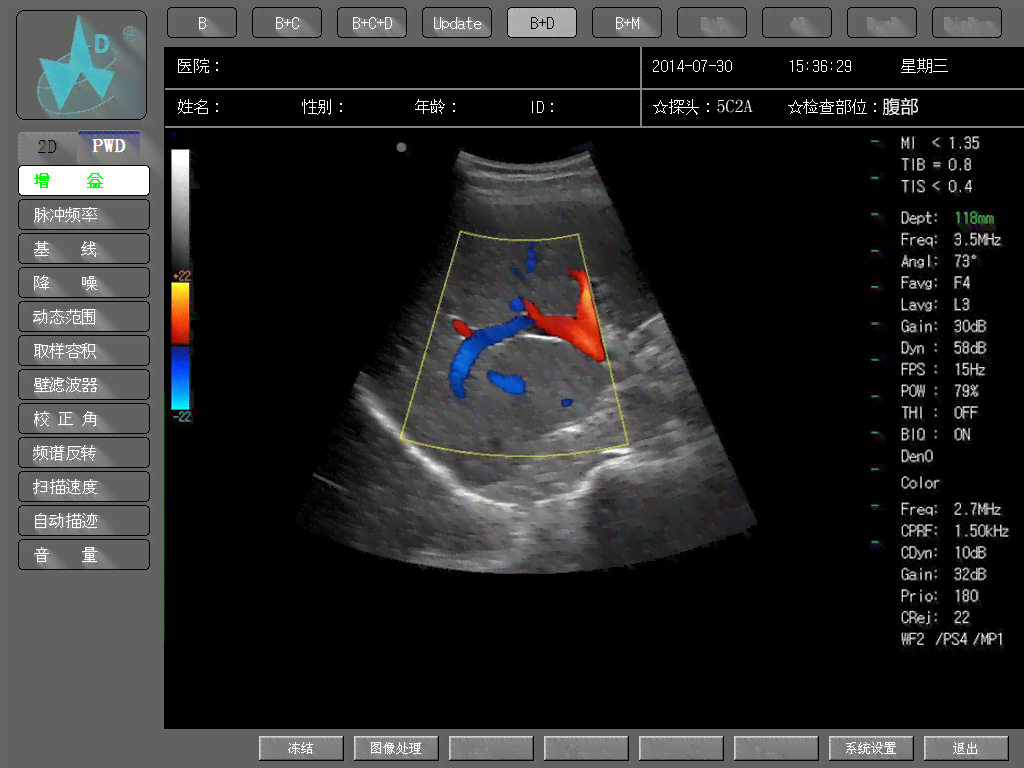This screenshot has height=768, width=1024.
Task: Click the red-yellow positive velocity color bar
Action: pos(180,313)
